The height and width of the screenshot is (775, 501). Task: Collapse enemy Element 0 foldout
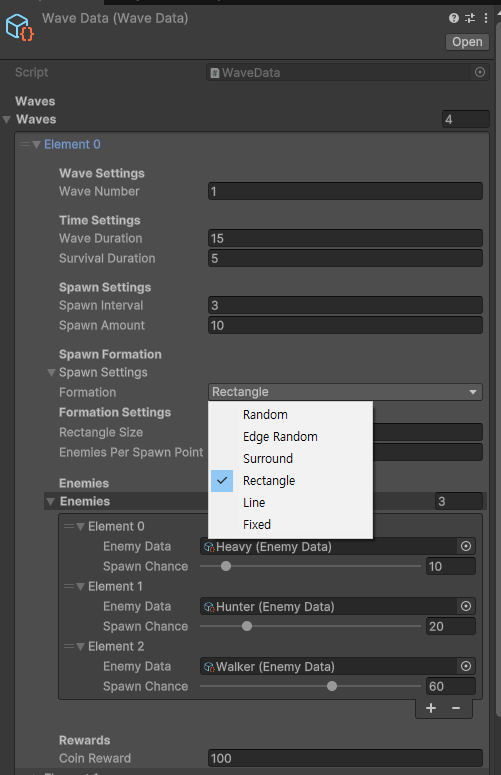point(81,527)
